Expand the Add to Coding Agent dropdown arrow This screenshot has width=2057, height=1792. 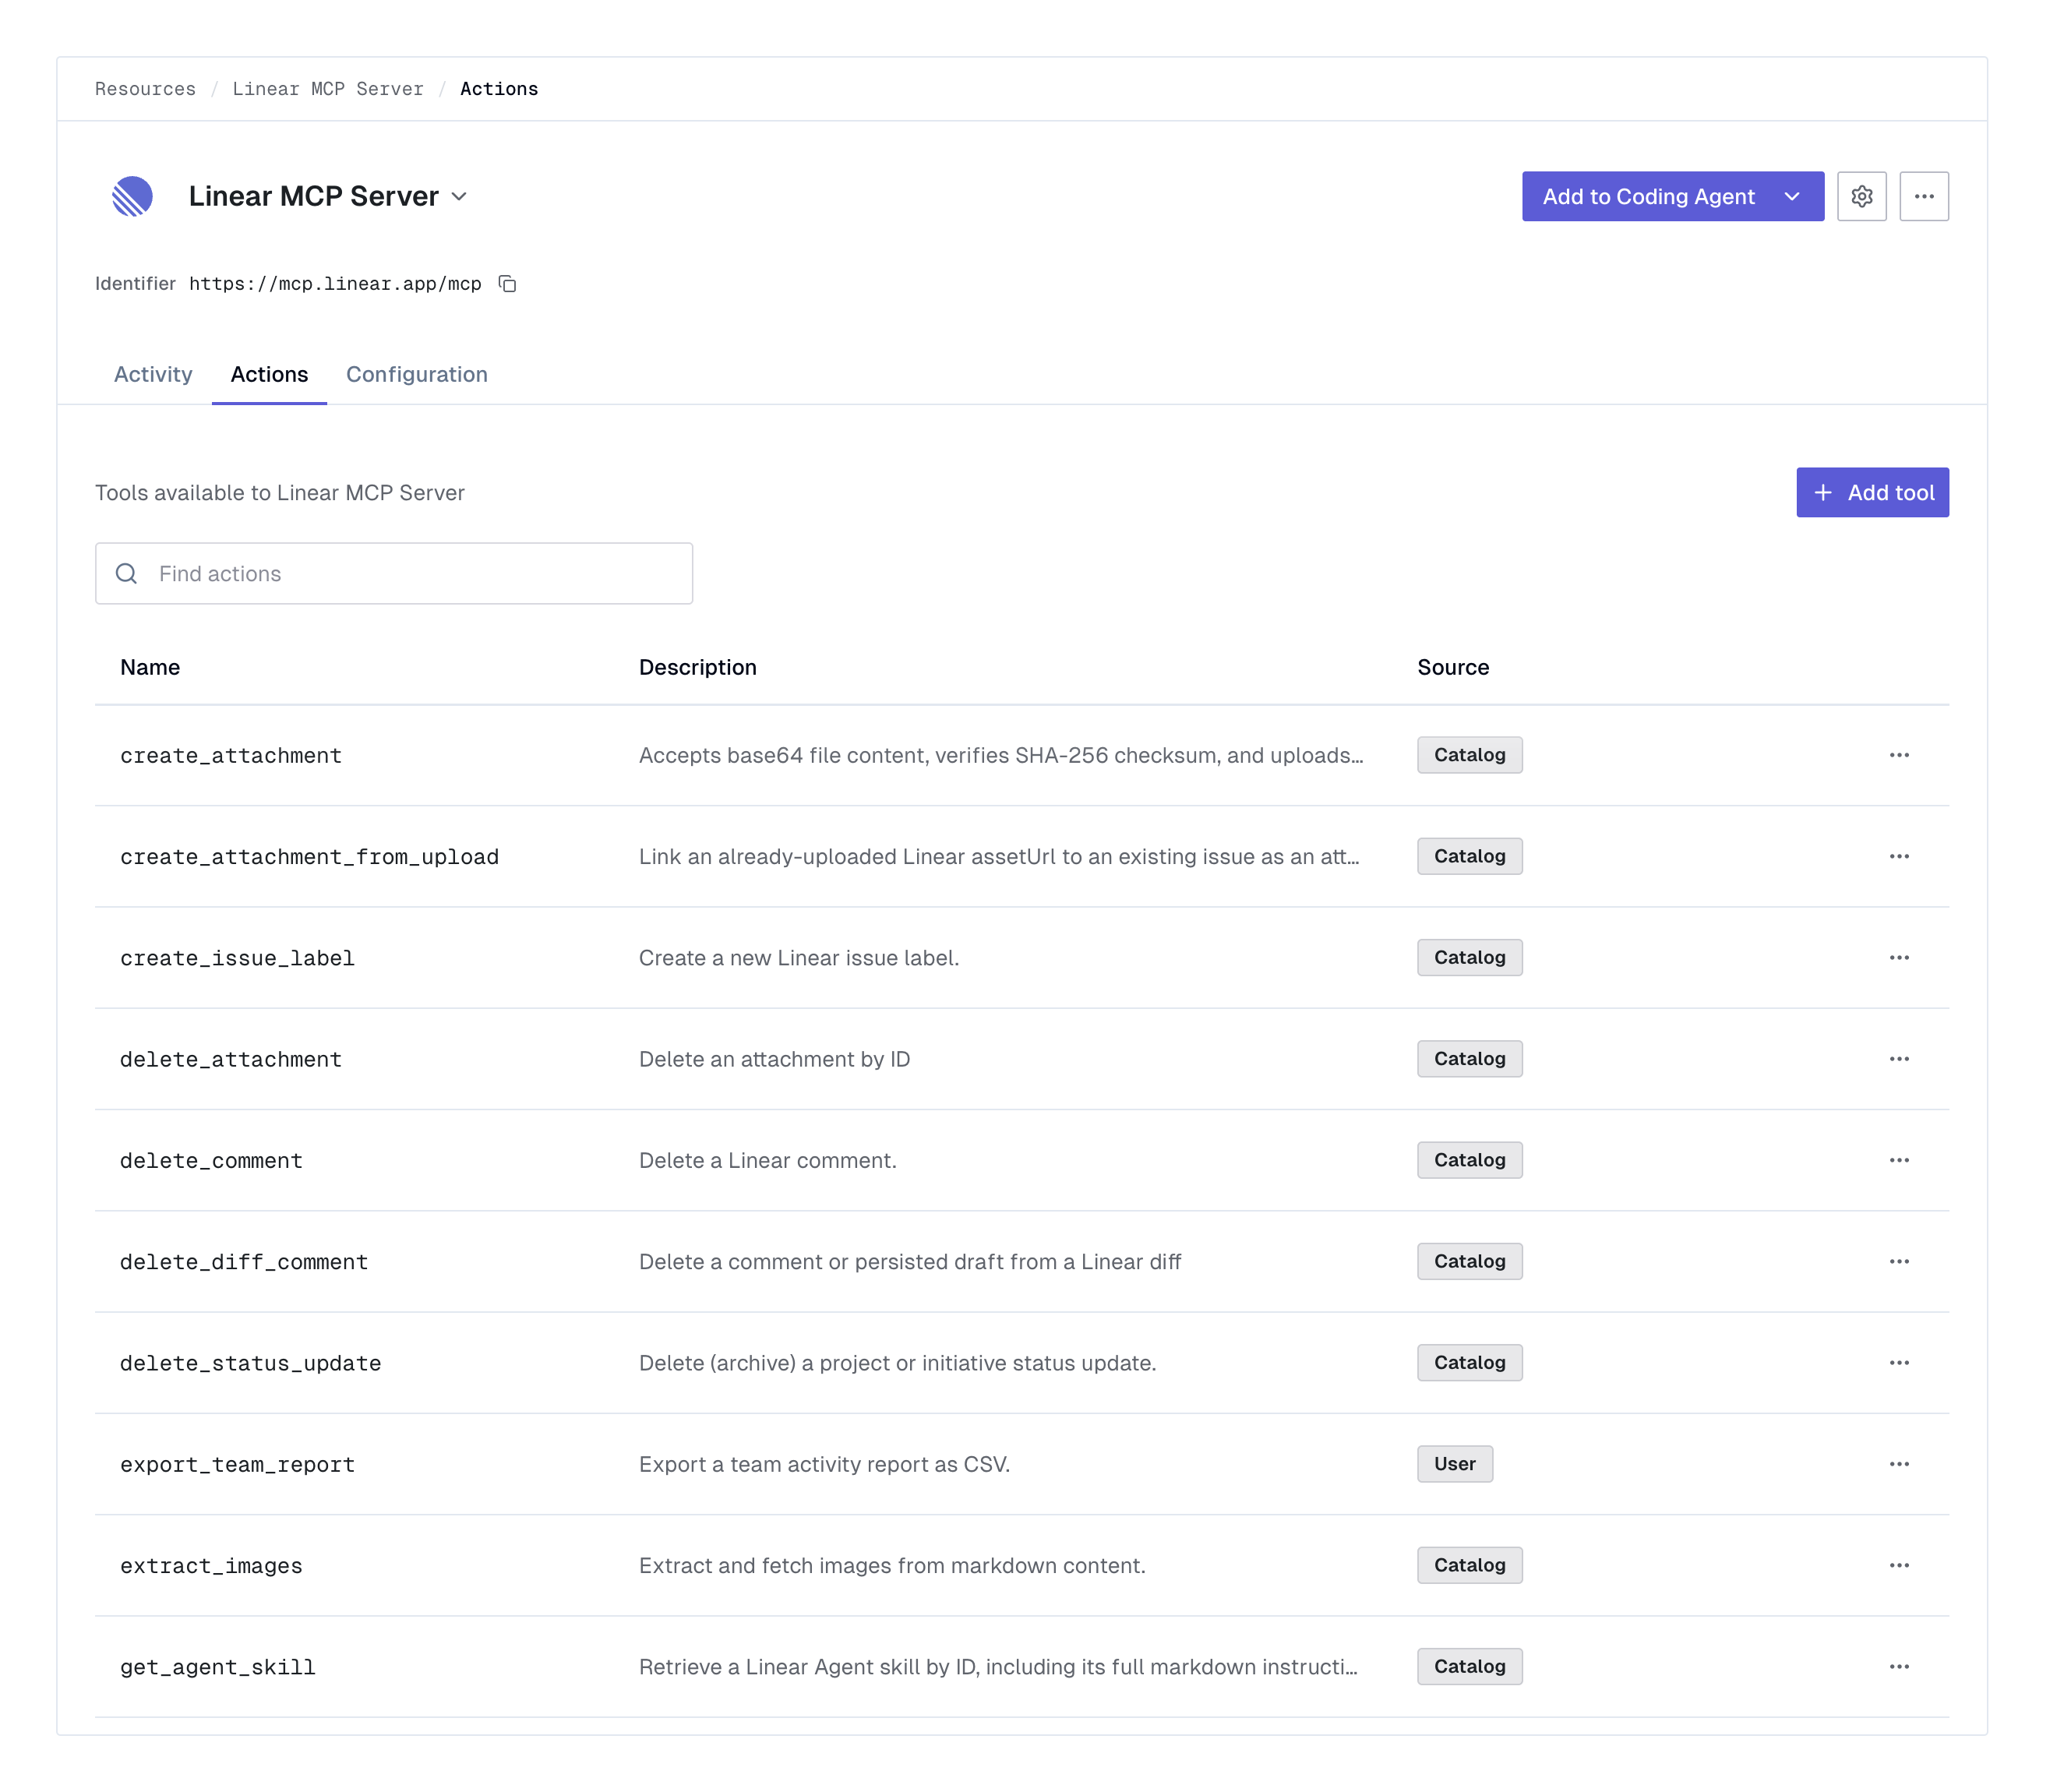[1792, 197]
